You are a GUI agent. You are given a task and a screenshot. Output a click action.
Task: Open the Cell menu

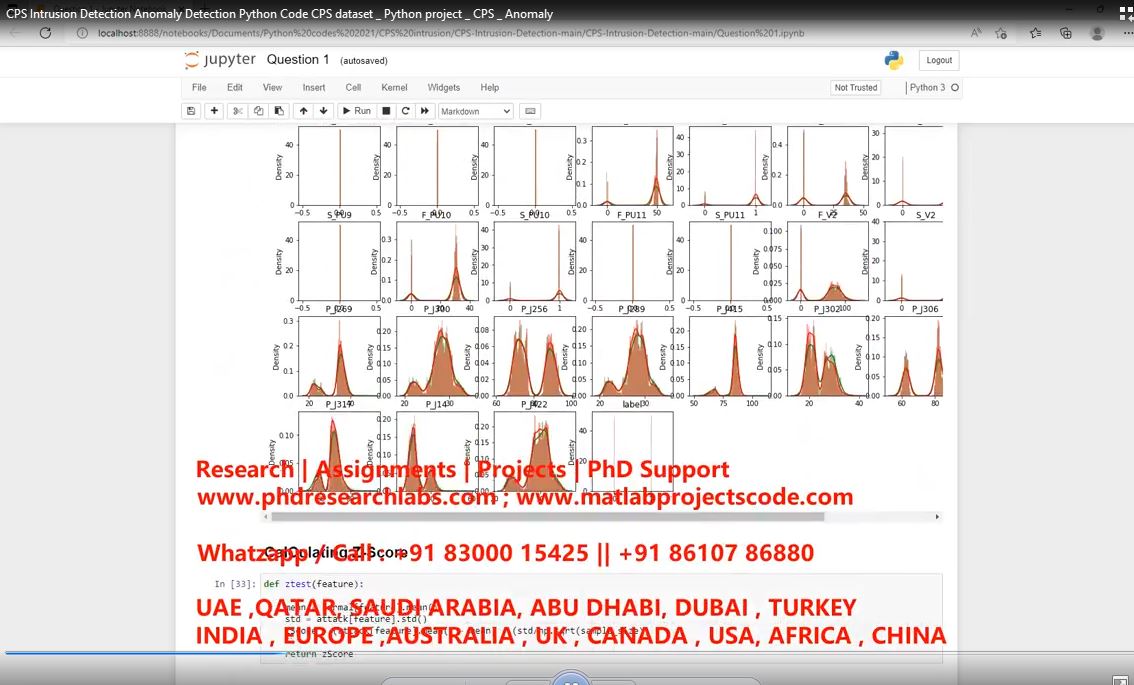click(353, 88)
